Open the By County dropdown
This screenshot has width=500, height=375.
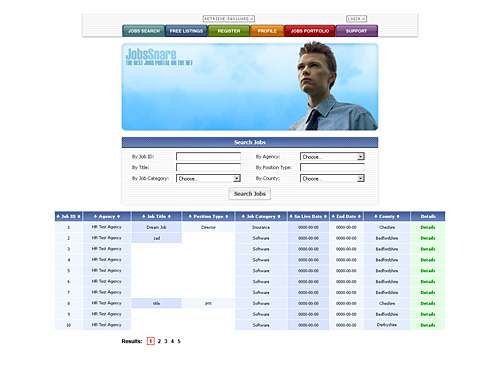coord(332,178)
